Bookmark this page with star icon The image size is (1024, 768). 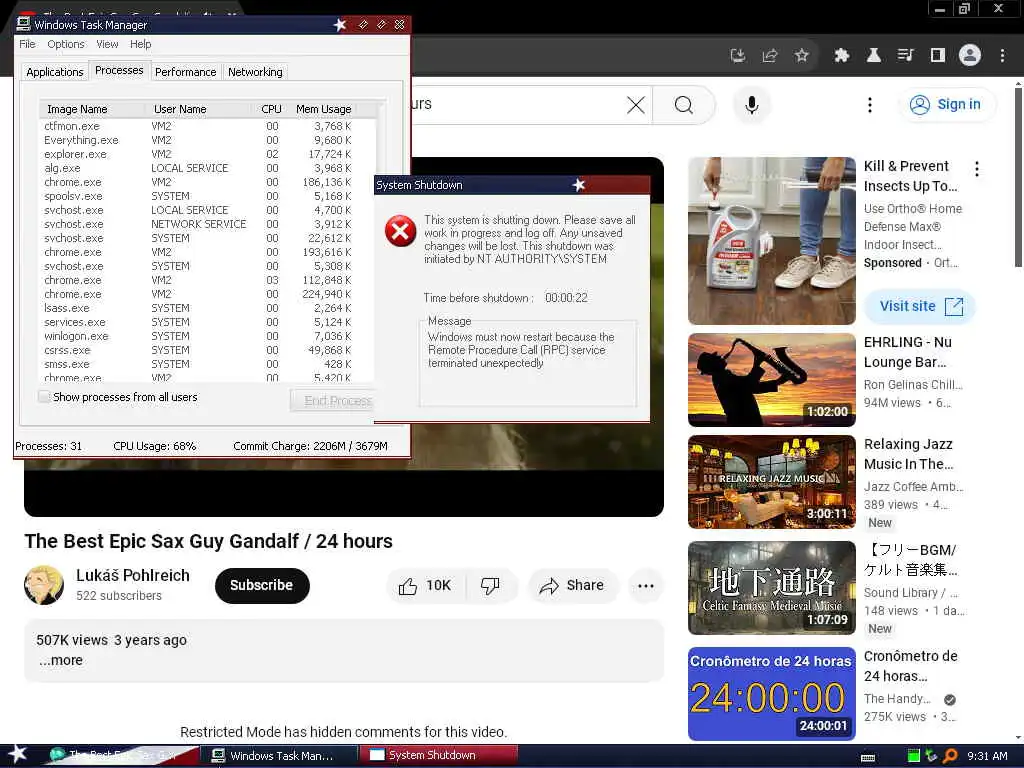click(x=801, y=56)
